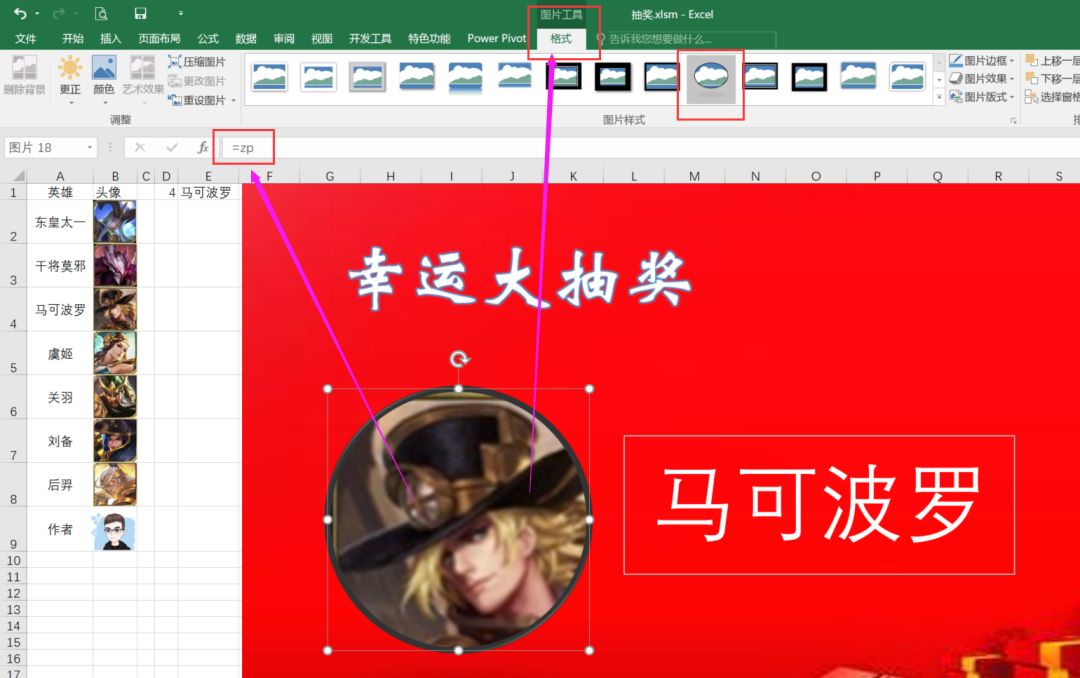Click the Save icon in Quick Access Toolbar
The width and height of the screenshot is (1080, 678).
[x=140, y=13]
